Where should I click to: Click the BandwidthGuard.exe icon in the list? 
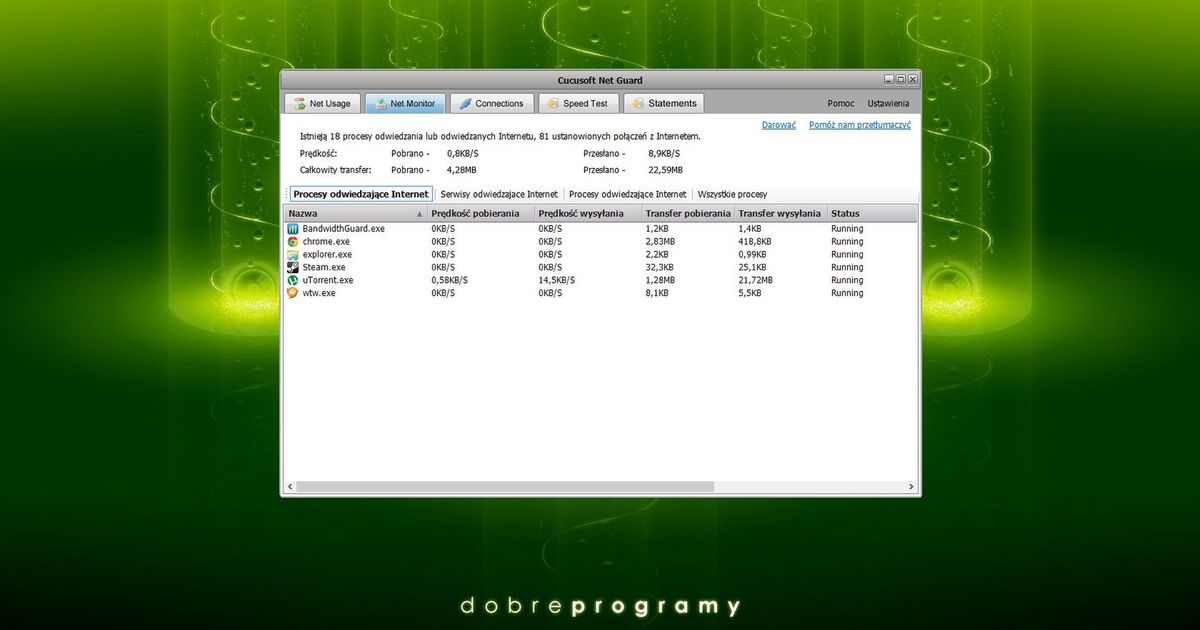coord(295,228)
